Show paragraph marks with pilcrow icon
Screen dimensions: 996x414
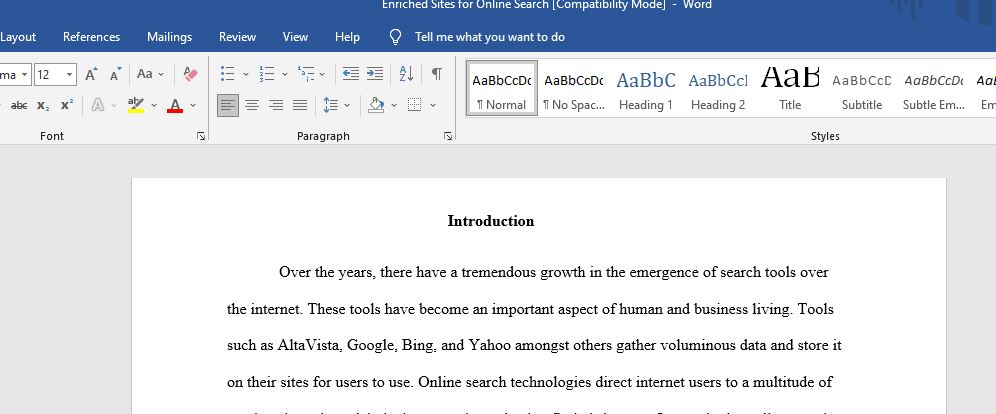click(x=437, y=74)
